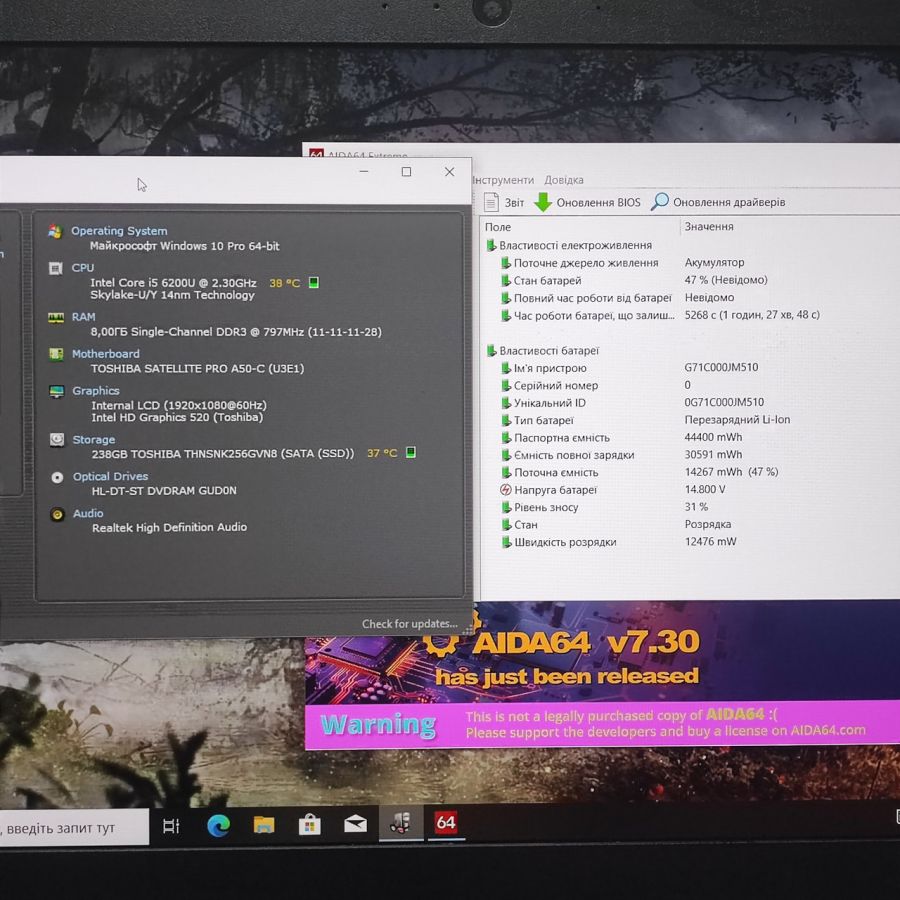
Task: Select the Ім'я пристрою row
Action: [x=689, y=368]
